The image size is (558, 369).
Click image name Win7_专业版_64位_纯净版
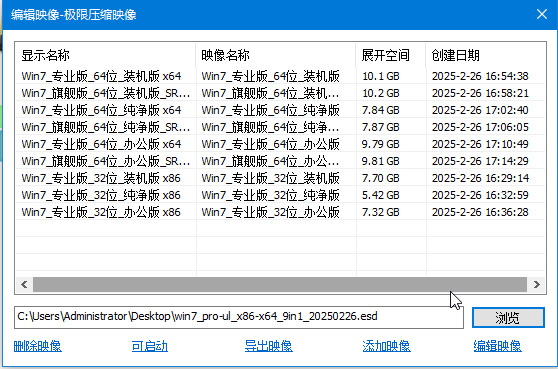click(x=270, y=110)
